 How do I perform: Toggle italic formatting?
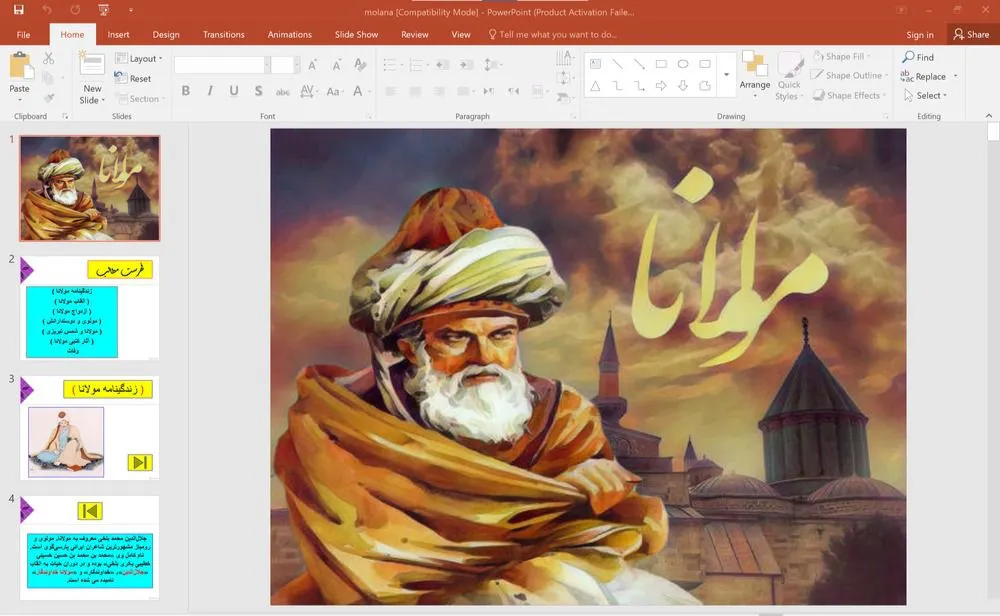[209, 90]
